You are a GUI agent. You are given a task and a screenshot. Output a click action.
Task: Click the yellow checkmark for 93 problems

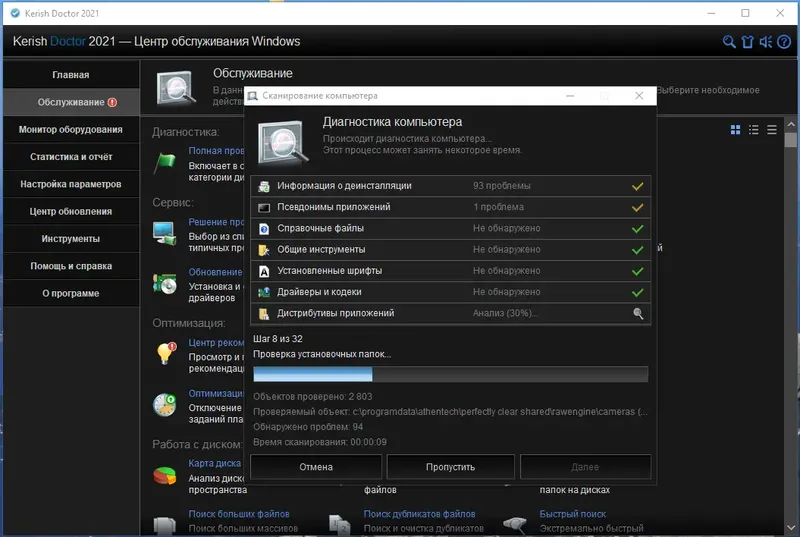tap(638, 186)
